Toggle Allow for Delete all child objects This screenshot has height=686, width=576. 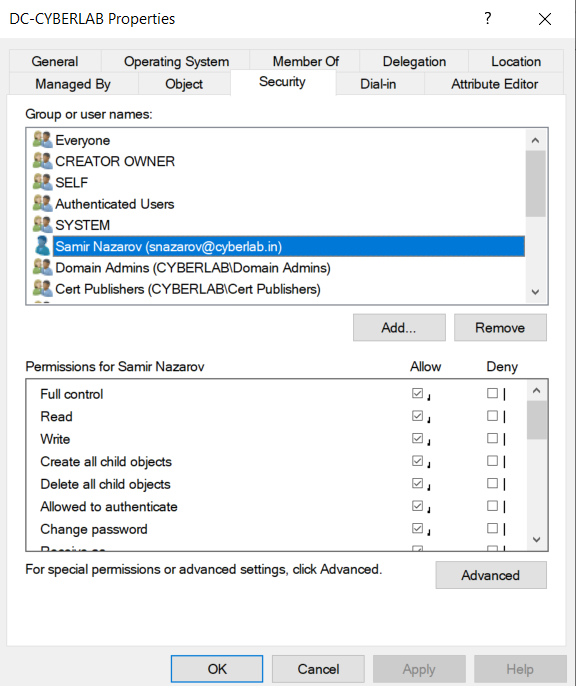coord(417,483)
